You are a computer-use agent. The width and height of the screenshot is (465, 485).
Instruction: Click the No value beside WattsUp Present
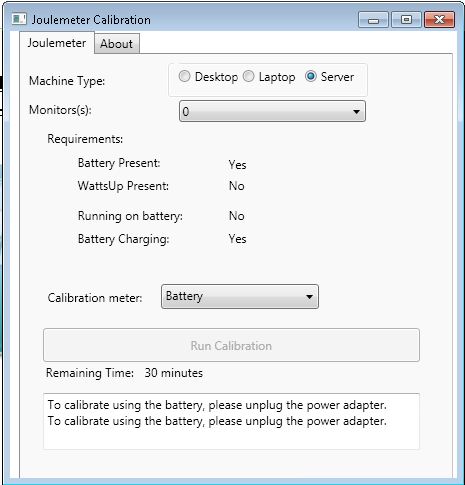point(237,186)
